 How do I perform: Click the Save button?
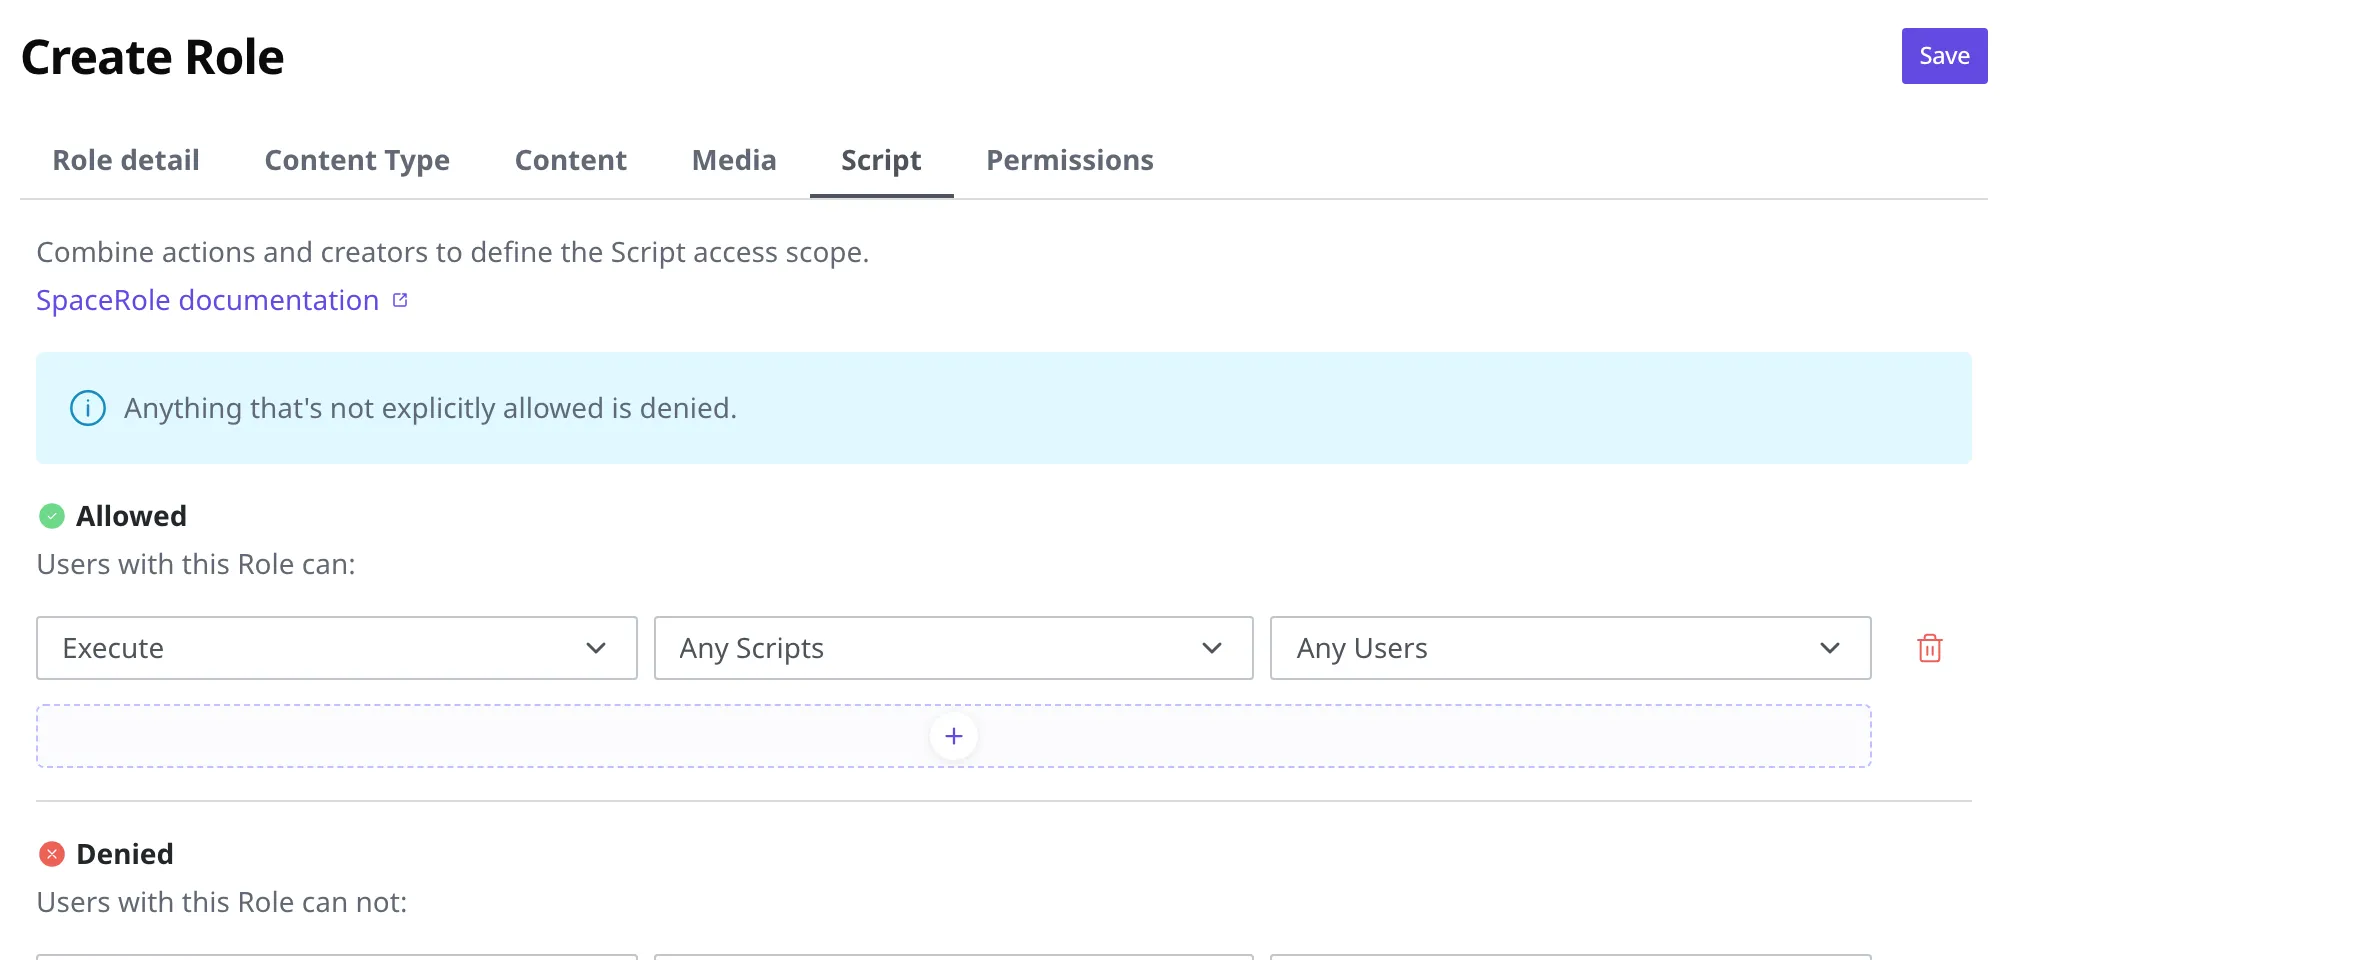(x=1944, y=56)
